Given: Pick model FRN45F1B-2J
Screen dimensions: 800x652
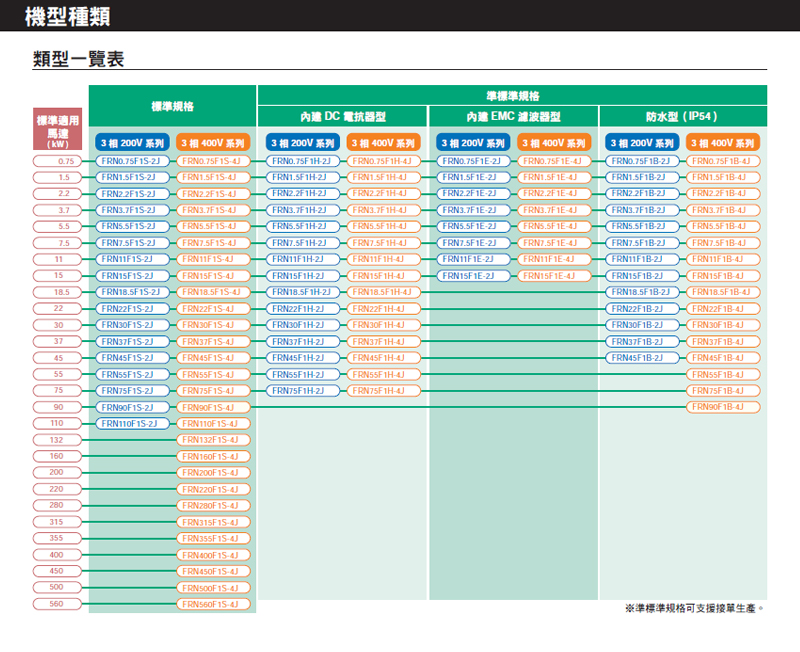Looking at the screenshot, I should point(644,358).
